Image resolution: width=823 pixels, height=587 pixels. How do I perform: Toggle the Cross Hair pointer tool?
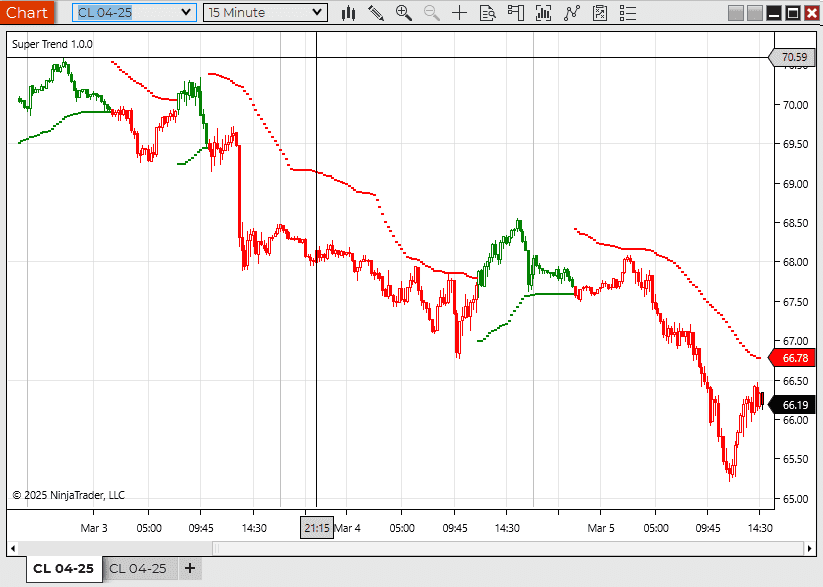(459, 13)
